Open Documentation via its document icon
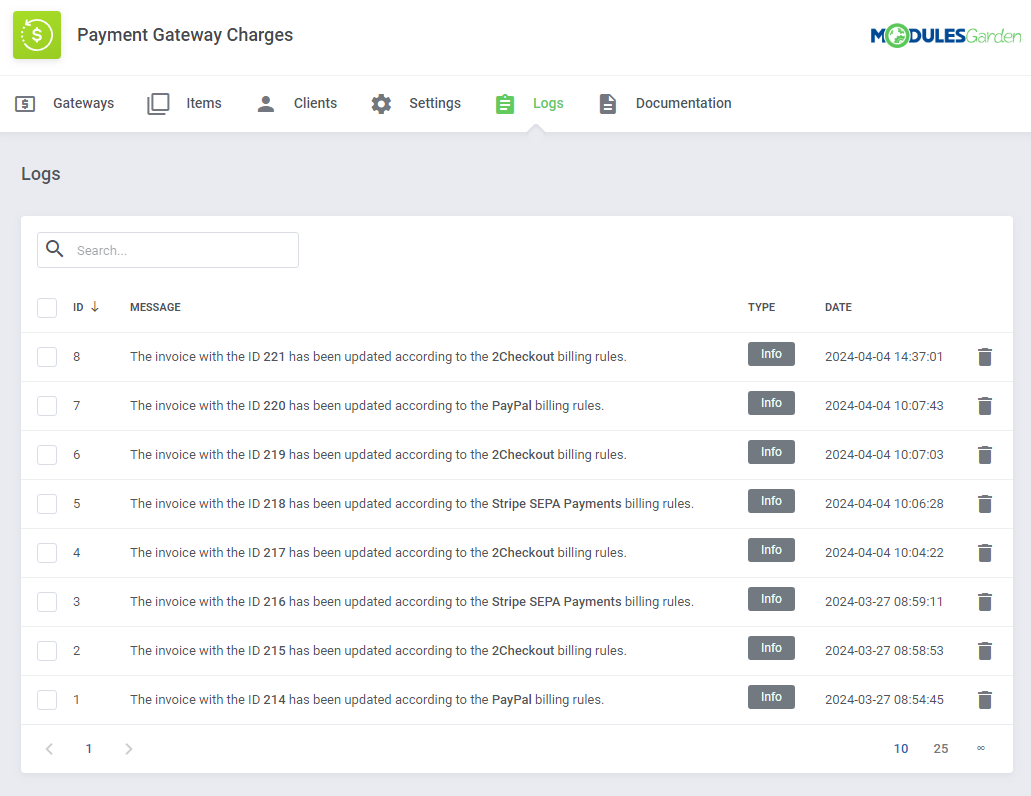Image resolution: width=1031 pixels, height=796 pixels. click(x=608, y=103)
